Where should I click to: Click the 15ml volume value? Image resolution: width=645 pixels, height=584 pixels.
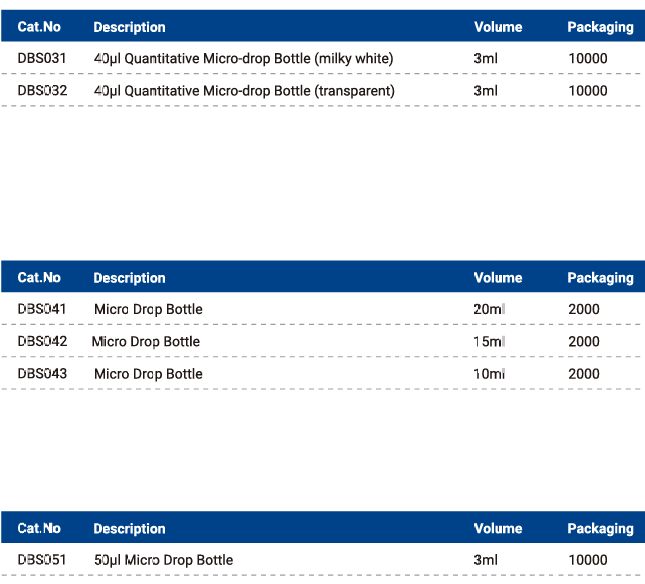point(489,341)
